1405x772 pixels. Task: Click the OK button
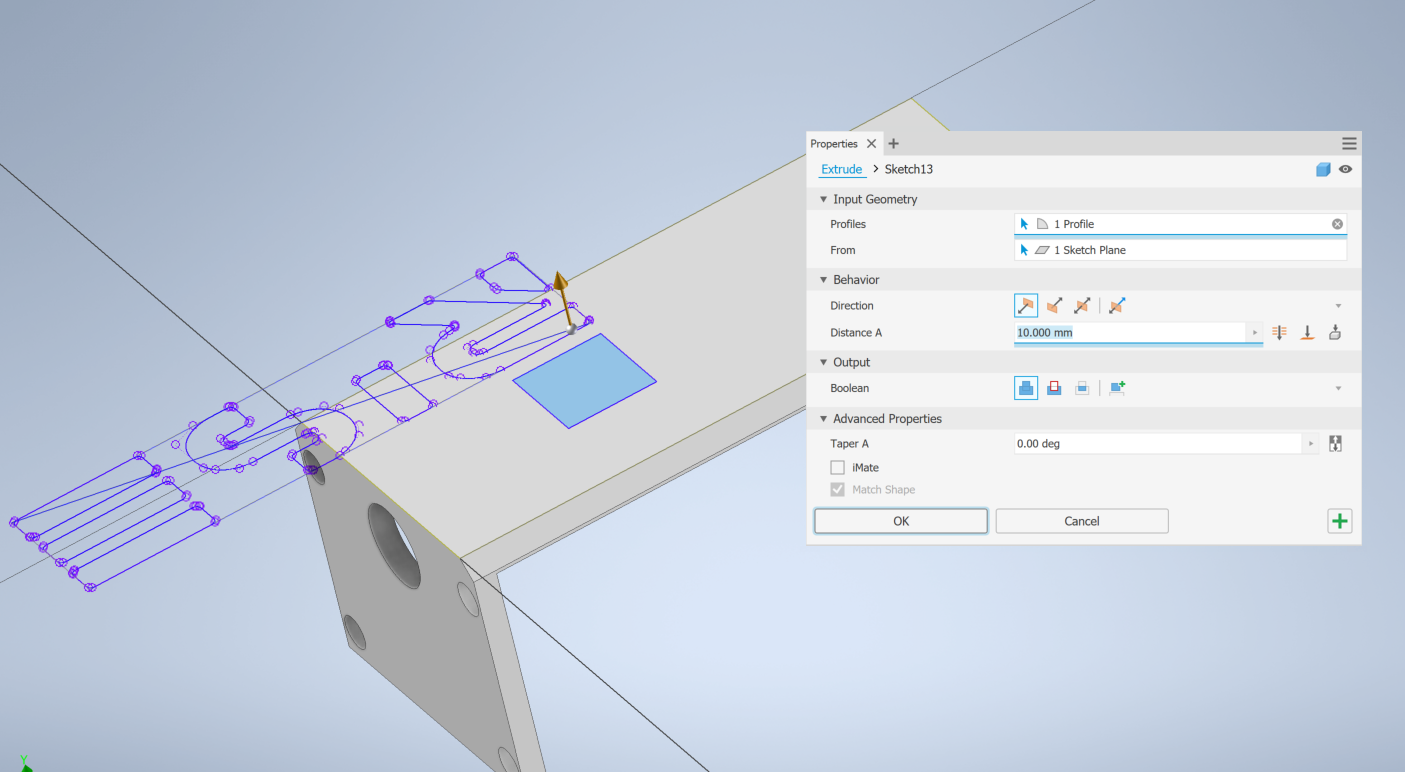900,520
